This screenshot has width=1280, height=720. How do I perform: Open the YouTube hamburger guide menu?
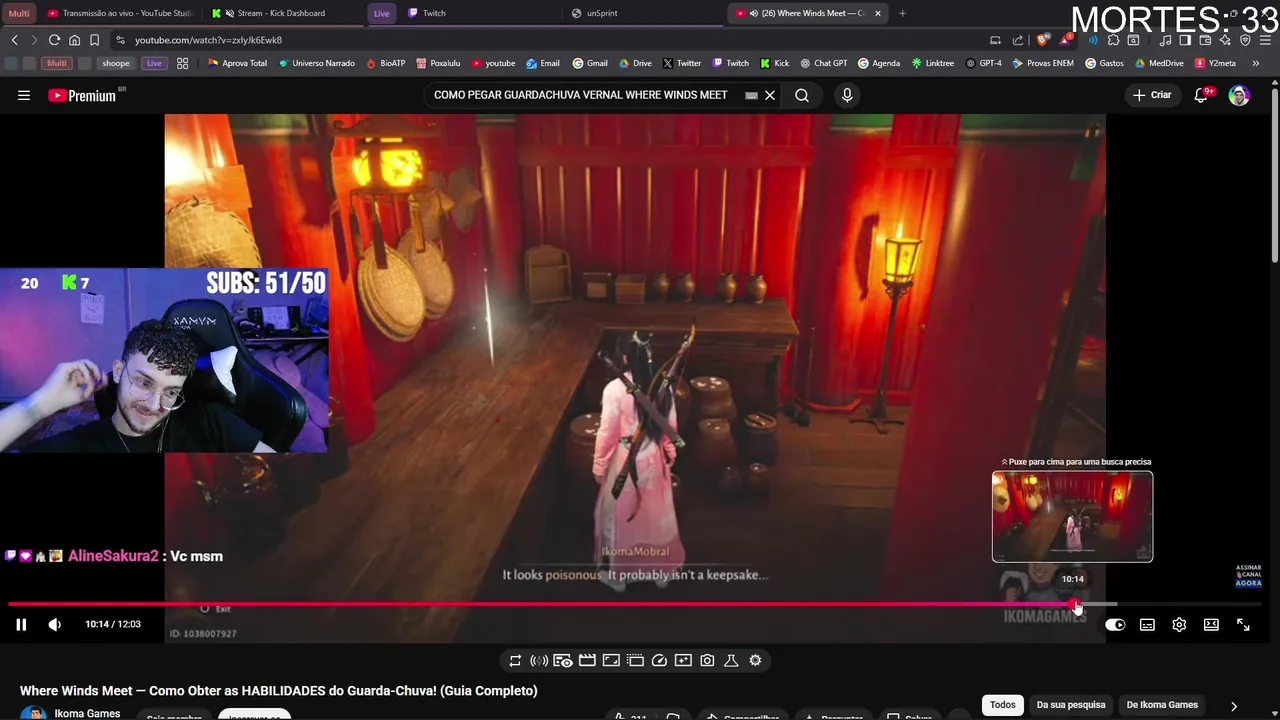click(x=24, y=95)
